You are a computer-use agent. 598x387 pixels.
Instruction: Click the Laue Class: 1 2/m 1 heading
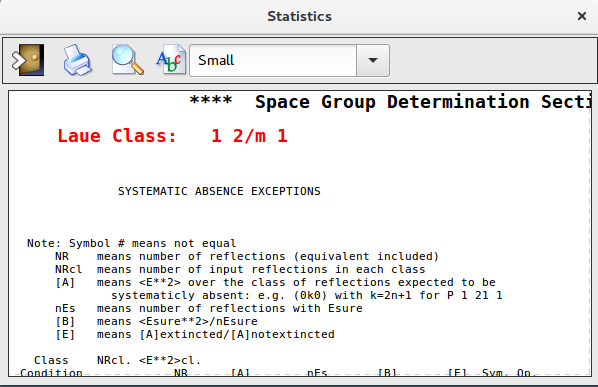pos(172,136)
